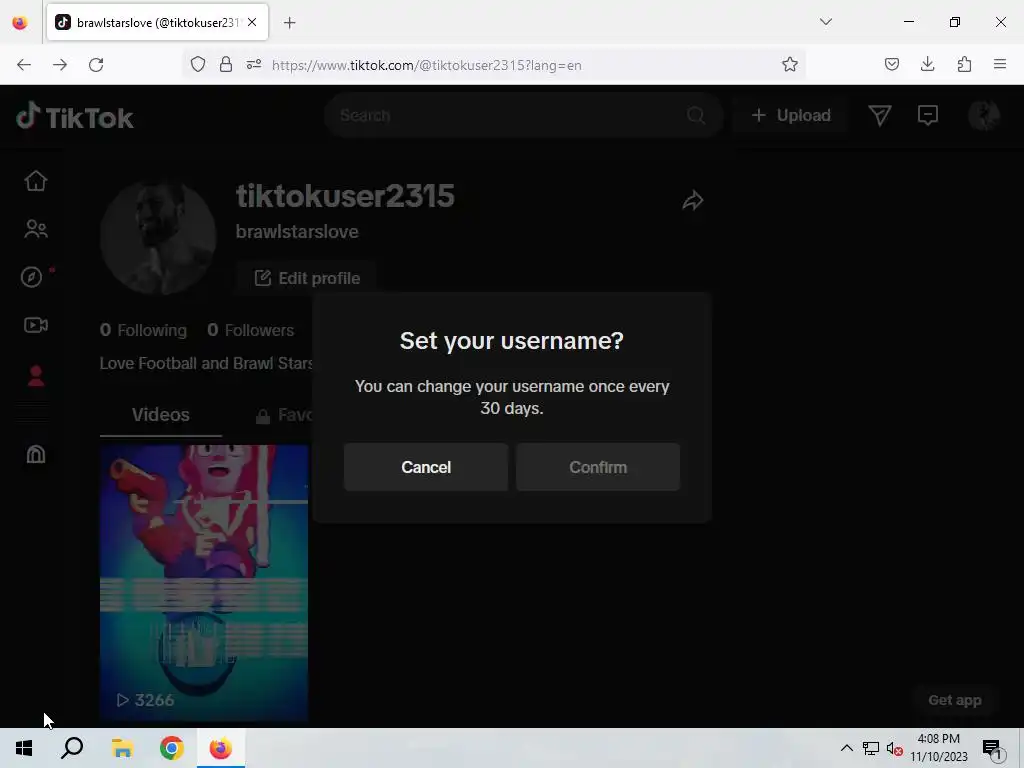
Task: Open the Friends sidebar icon
Action: (36, 229)
